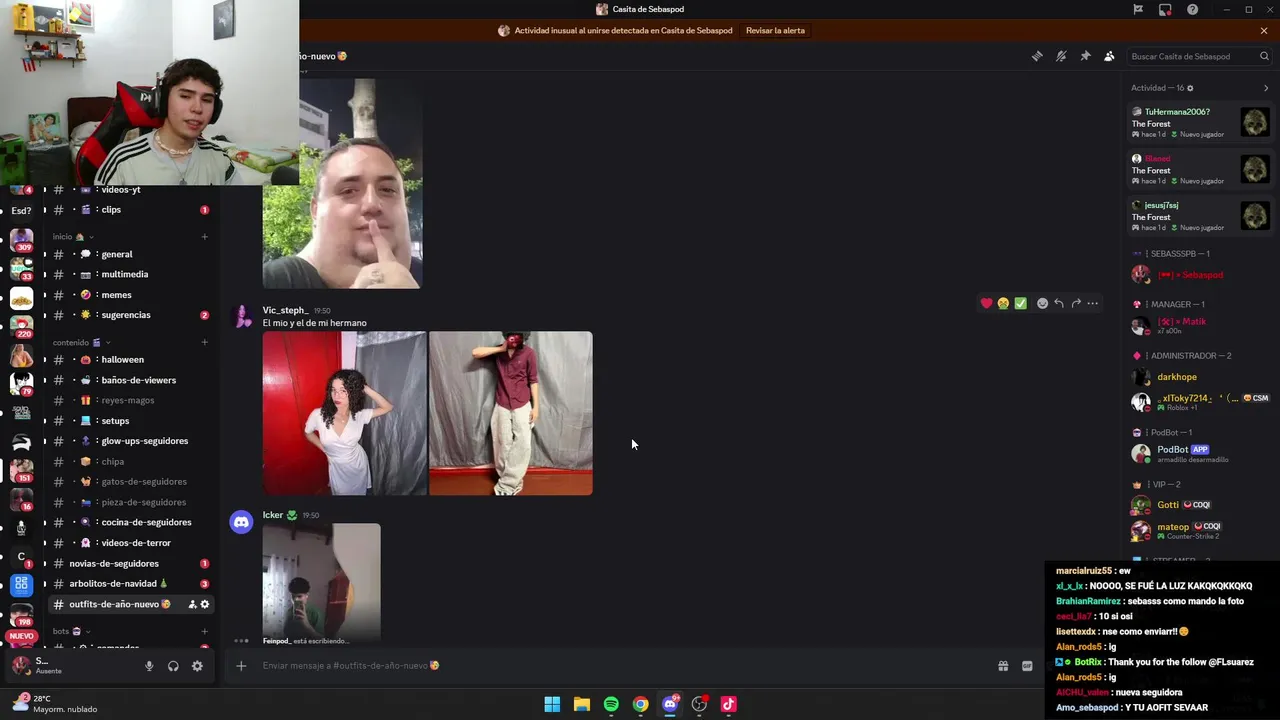
Task: Dismiss the unusual activity alert banner
Action: 1264,31
